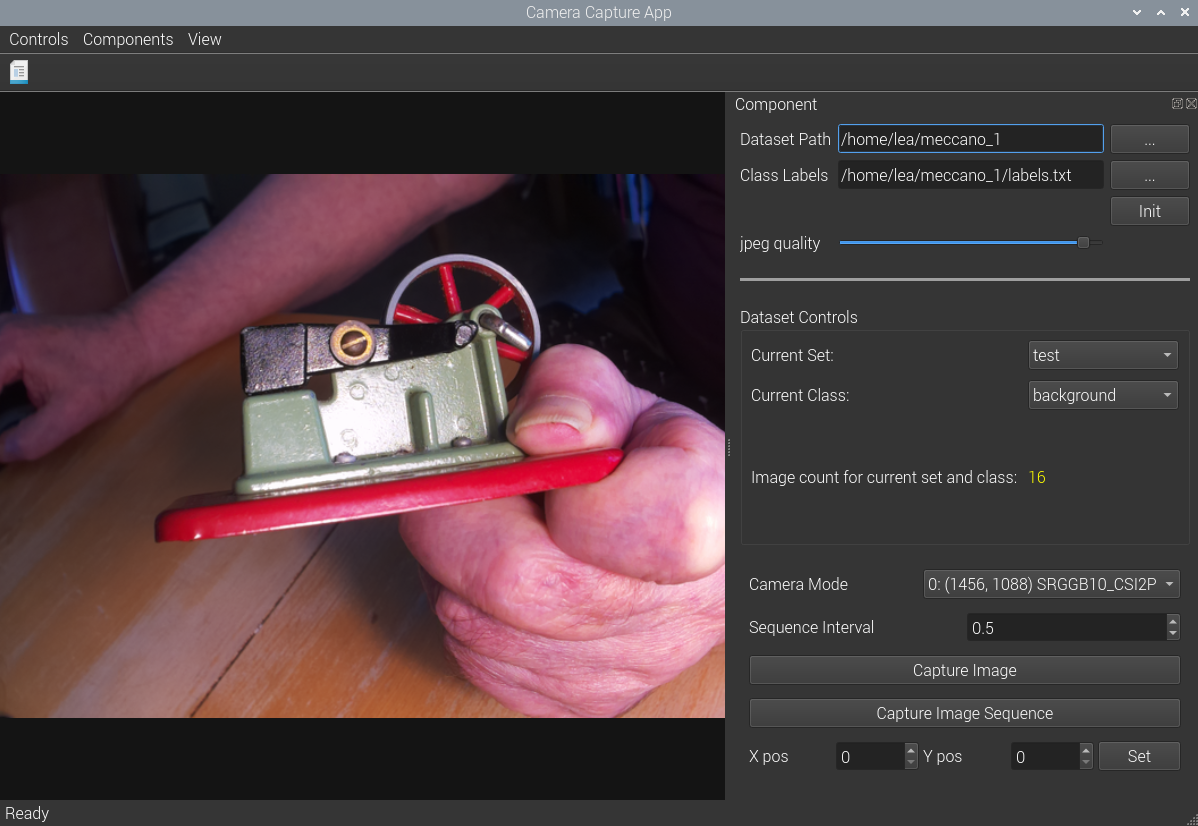
Task: Maximize the Camera Capture App window
Action: click(1161, 12)
